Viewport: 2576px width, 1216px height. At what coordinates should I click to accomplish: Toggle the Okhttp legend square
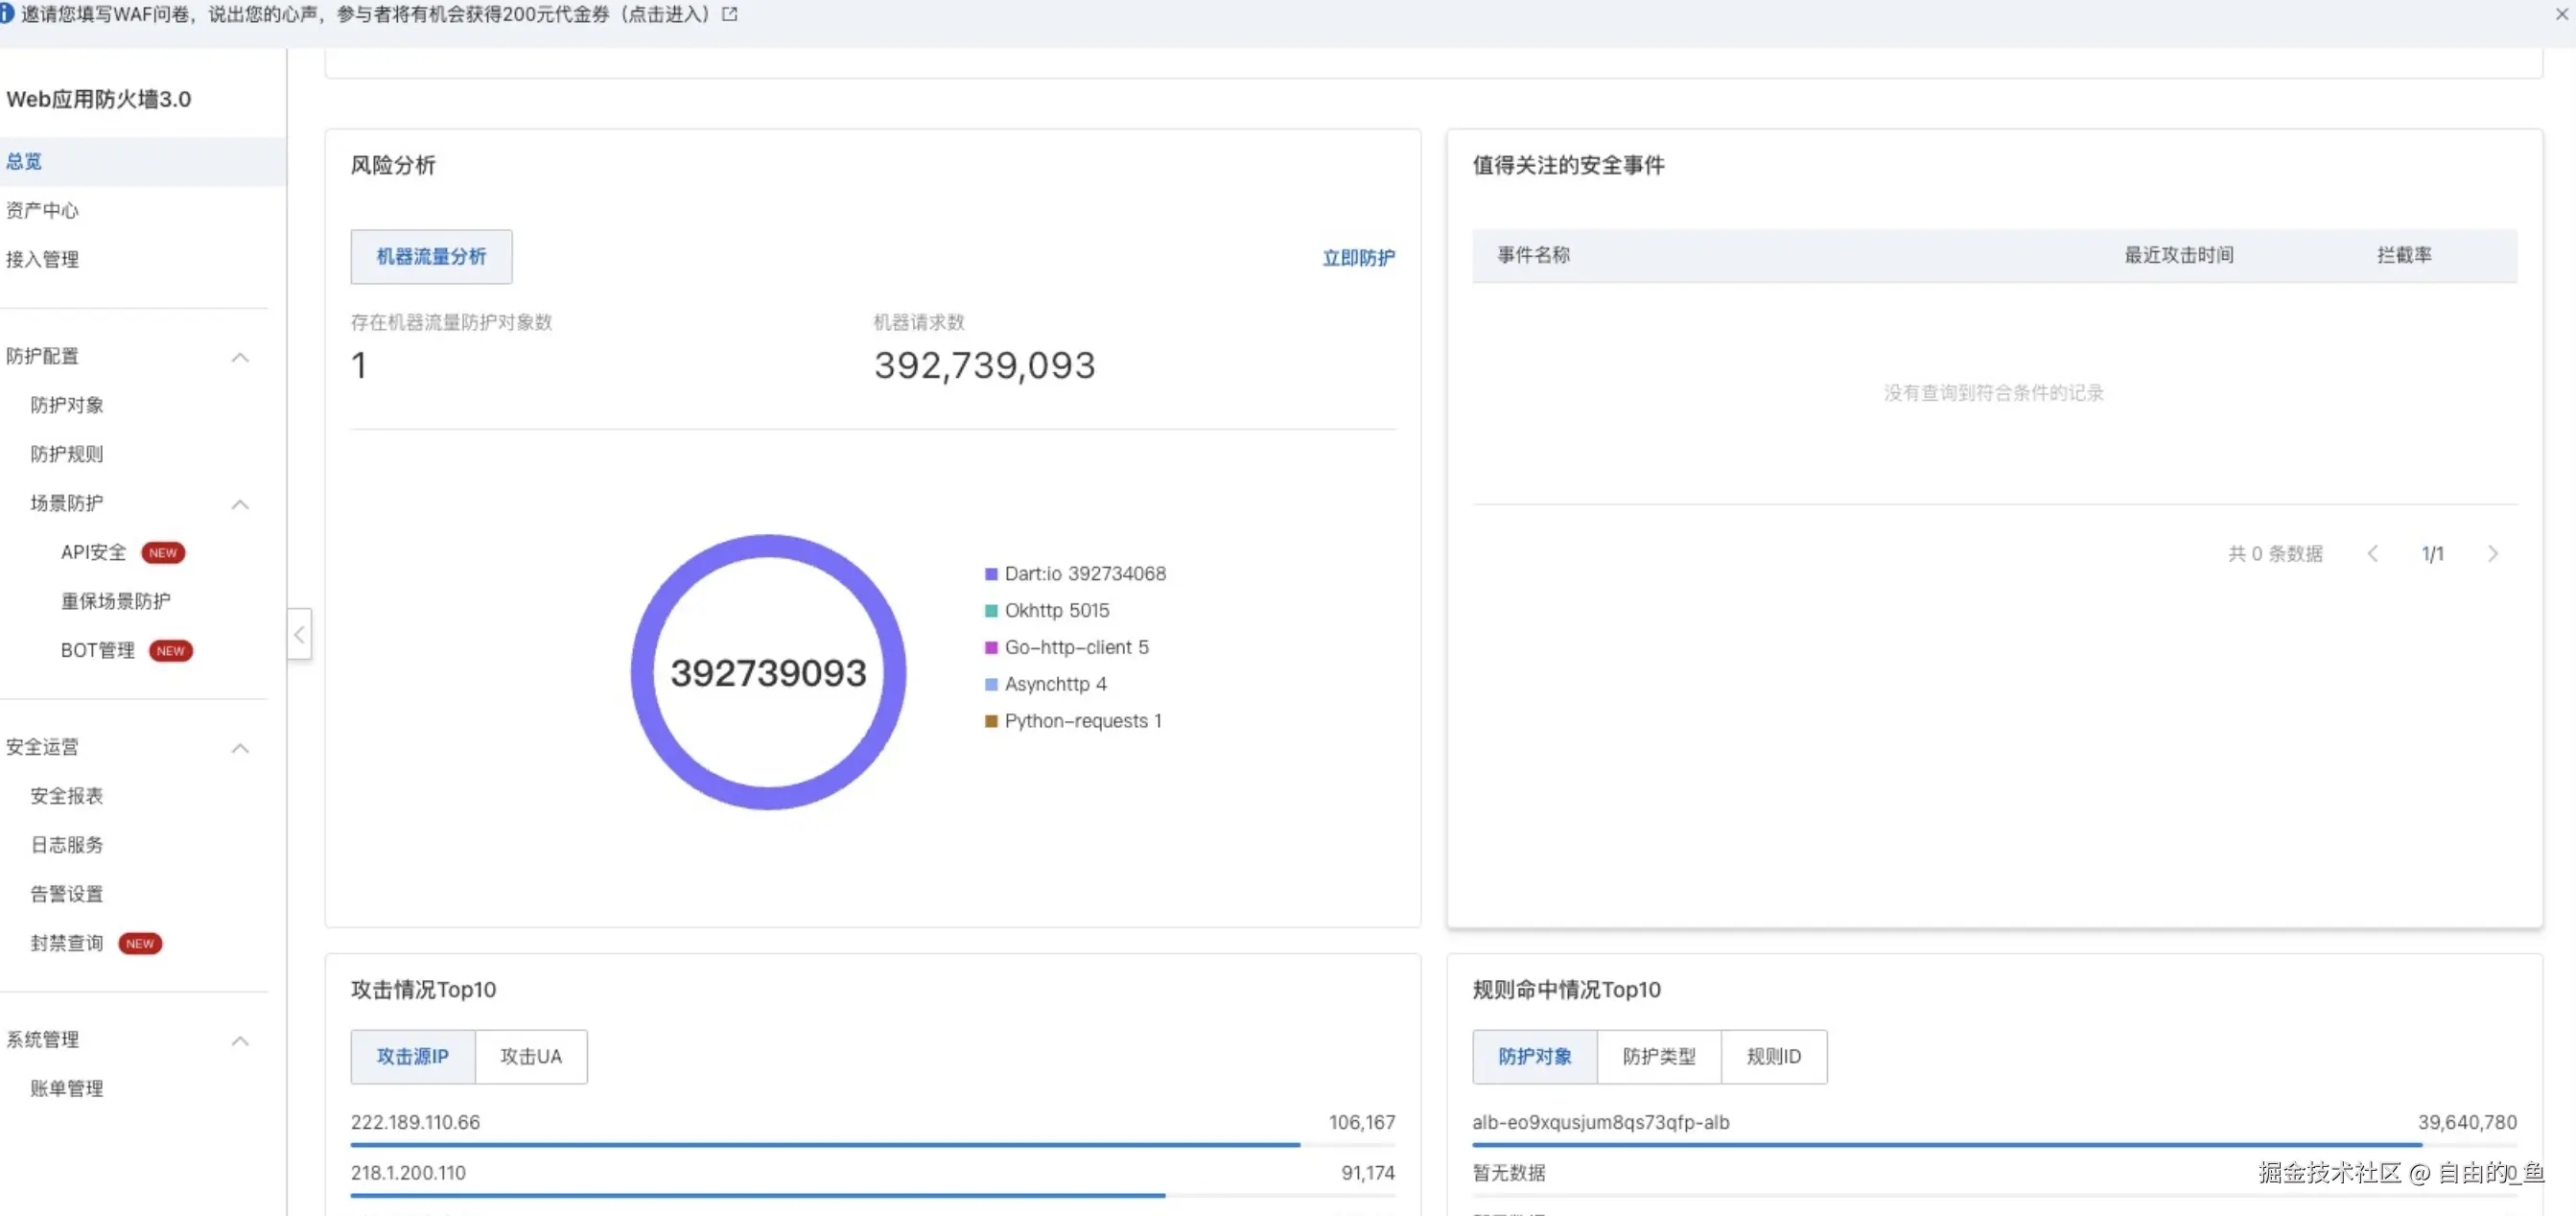[x=991, y=611]
